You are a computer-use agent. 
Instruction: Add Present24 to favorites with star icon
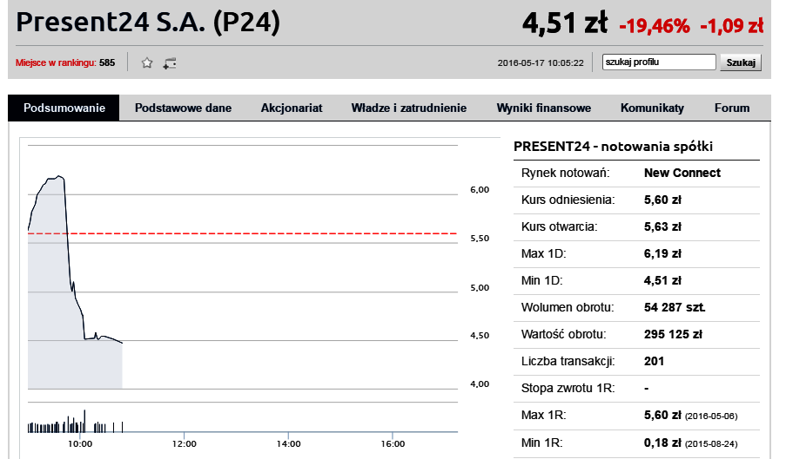tap(147, 63)
